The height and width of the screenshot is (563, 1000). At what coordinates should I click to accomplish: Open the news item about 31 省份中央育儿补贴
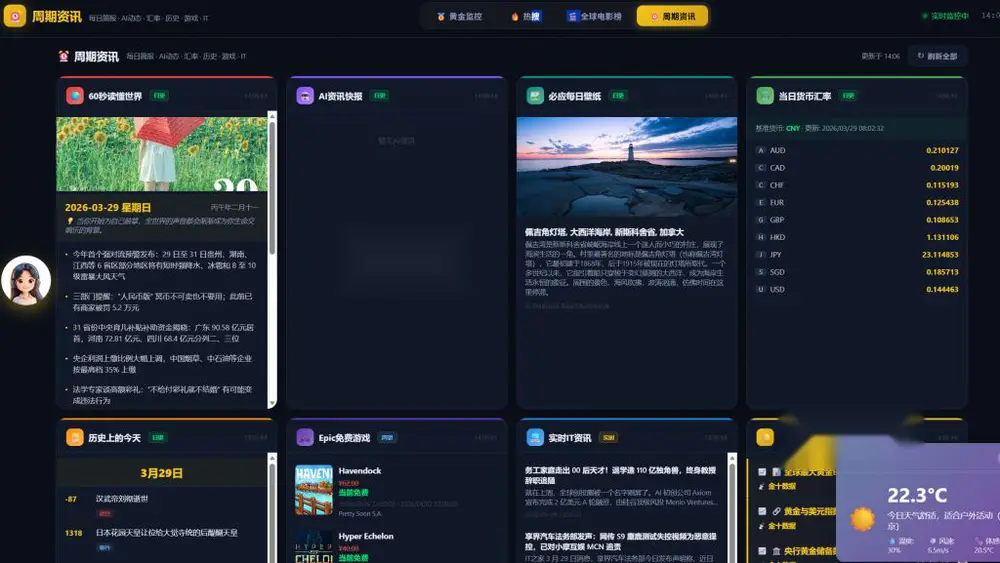(161, 333)
